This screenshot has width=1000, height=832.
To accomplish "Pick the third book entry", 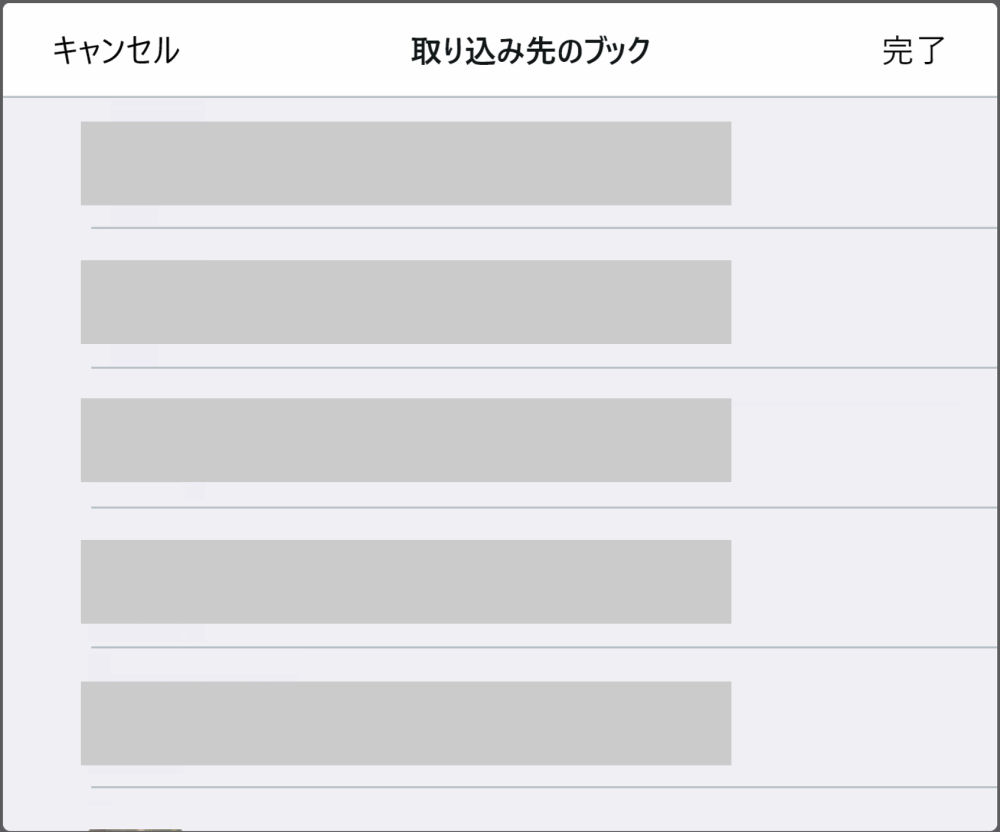I will 405,440.
